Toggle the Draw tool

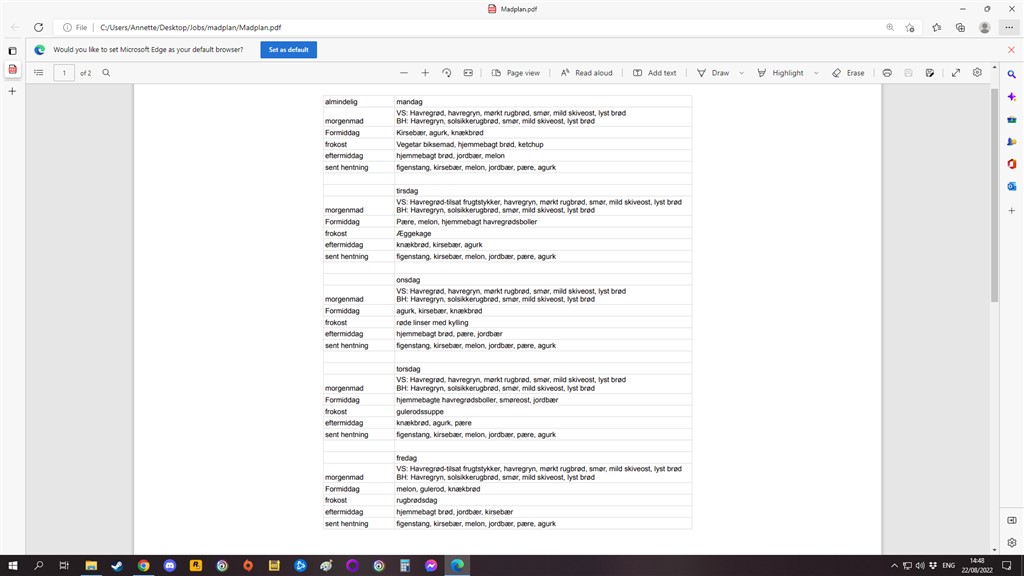[x=713, y=73]
